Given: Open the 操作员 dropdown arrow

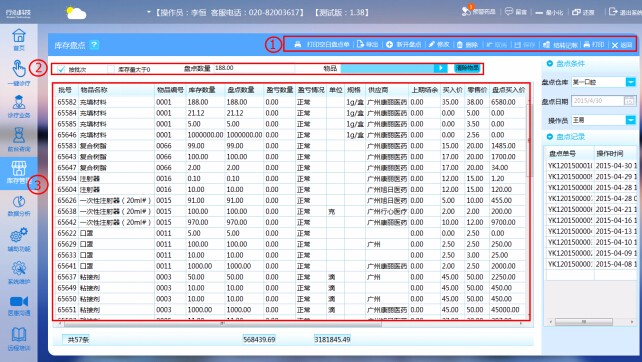Looking at the screenshot, I should point(630,120).
